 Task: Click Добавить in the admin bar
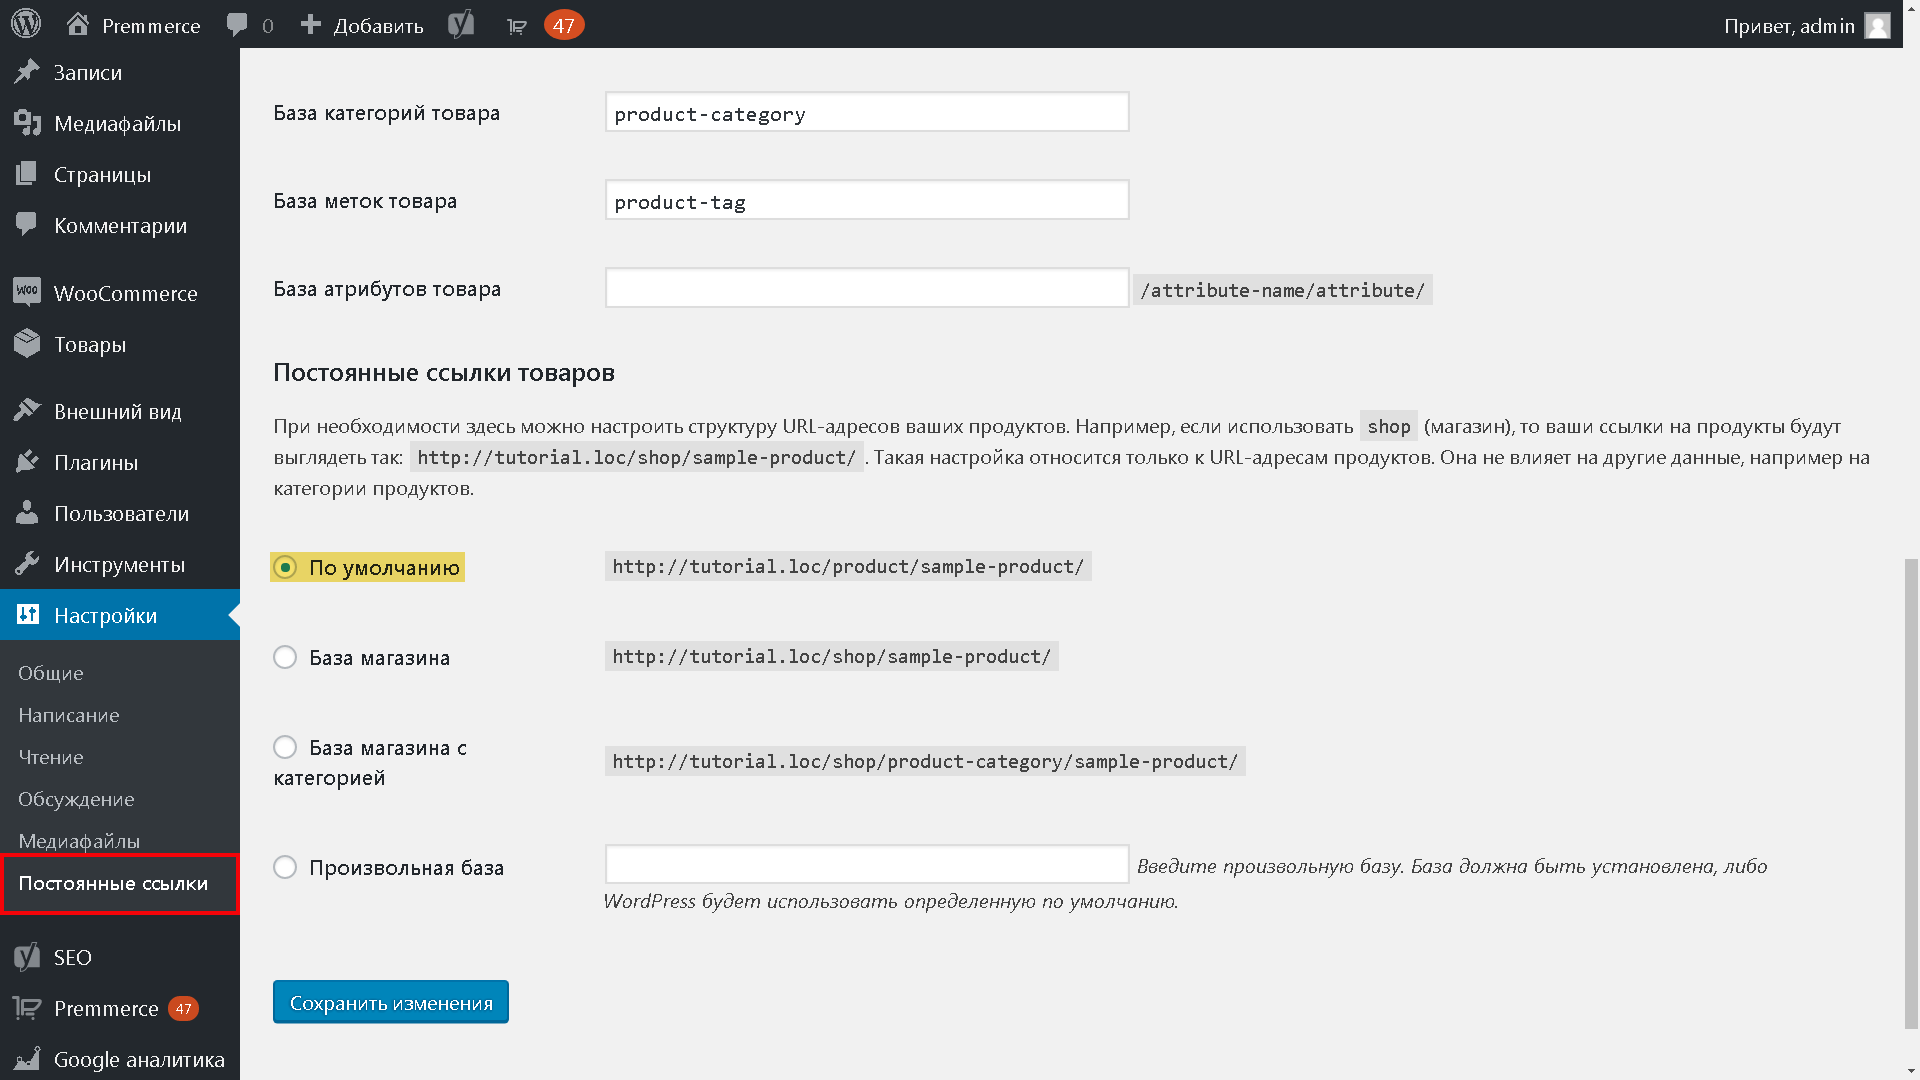[x=378, y=25]
